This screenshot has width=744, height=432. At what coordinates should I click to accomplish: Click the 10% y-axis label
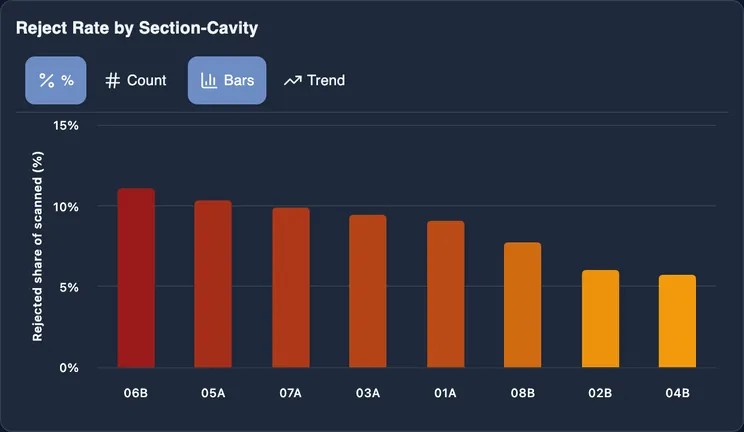(x=66, y=207)
